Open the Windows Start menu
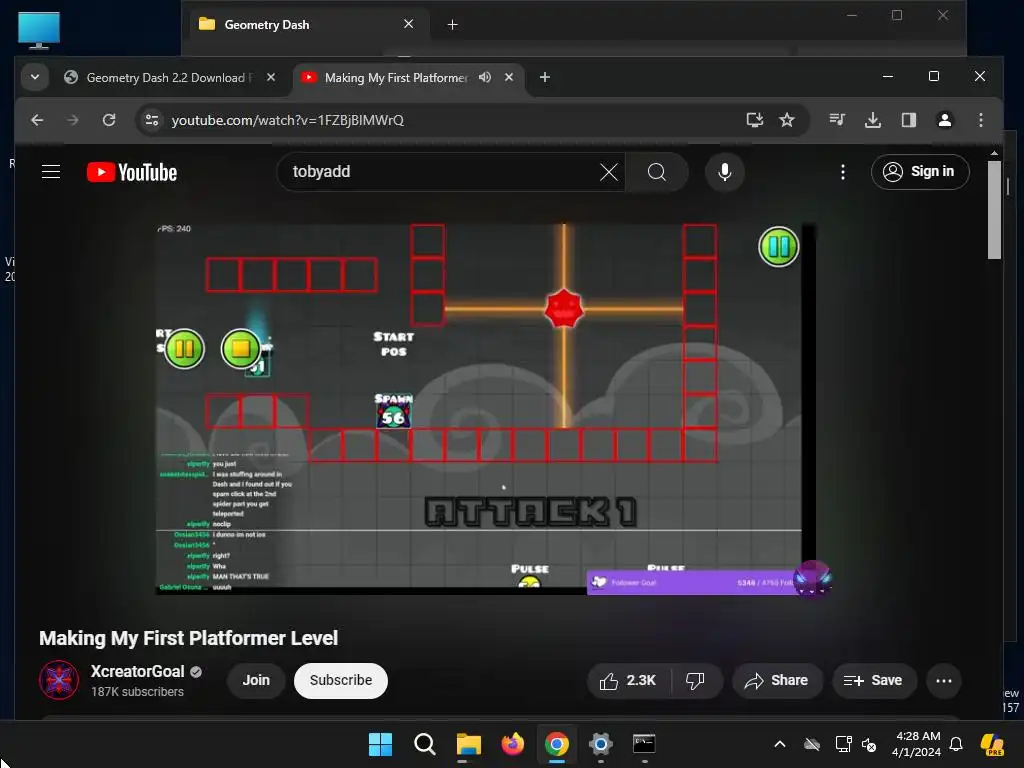Viewport: 1024px width, 768px height. click(x=381, y=744)
